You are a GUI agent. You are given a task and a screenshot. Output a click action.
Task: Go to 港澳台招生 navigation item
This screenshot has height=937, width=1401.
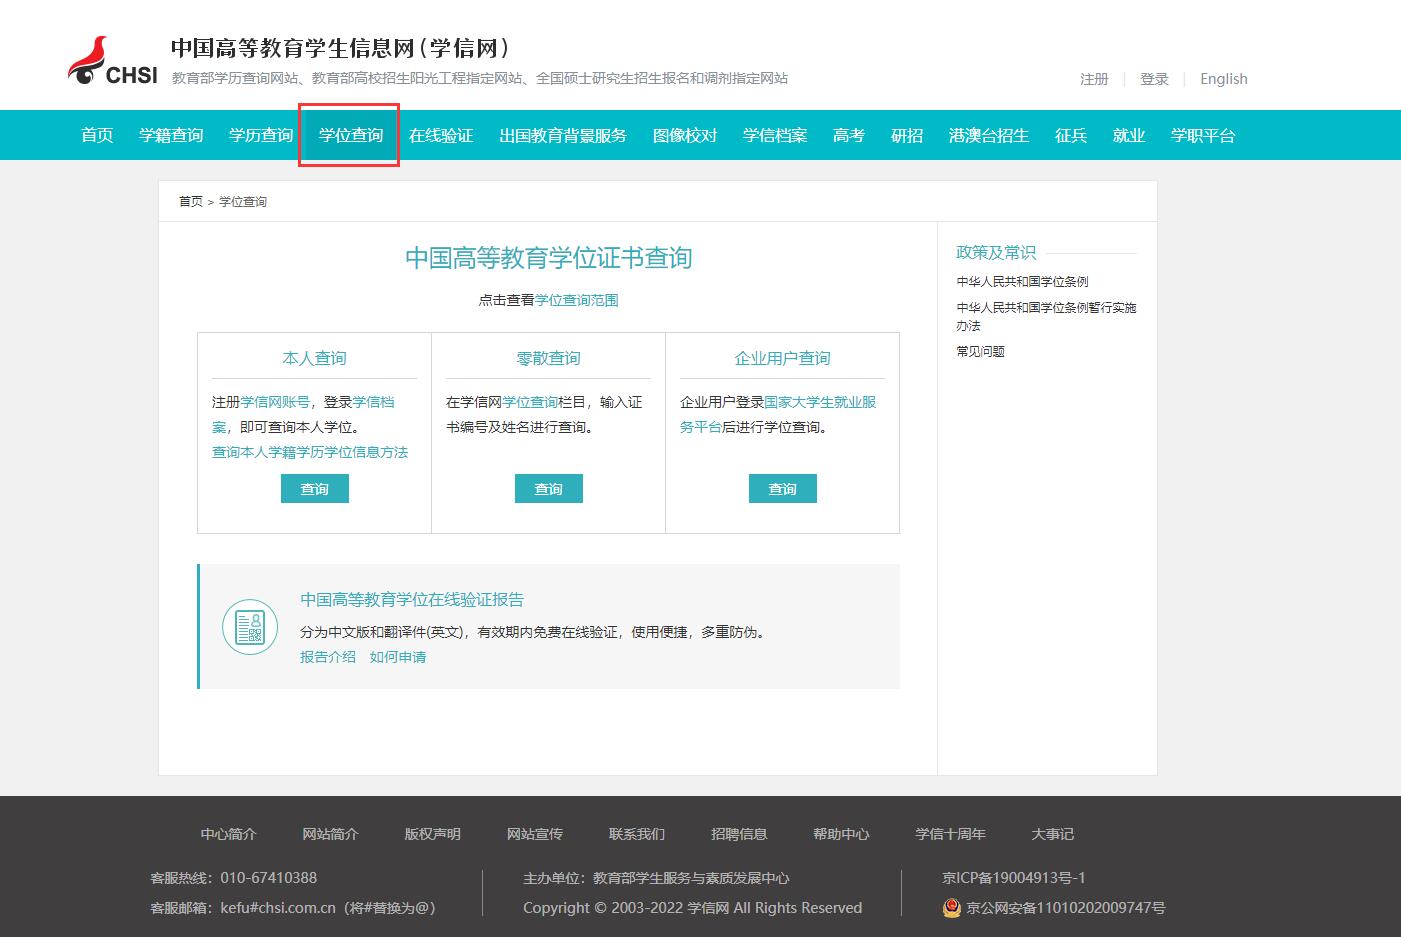[x=989, y=135]
